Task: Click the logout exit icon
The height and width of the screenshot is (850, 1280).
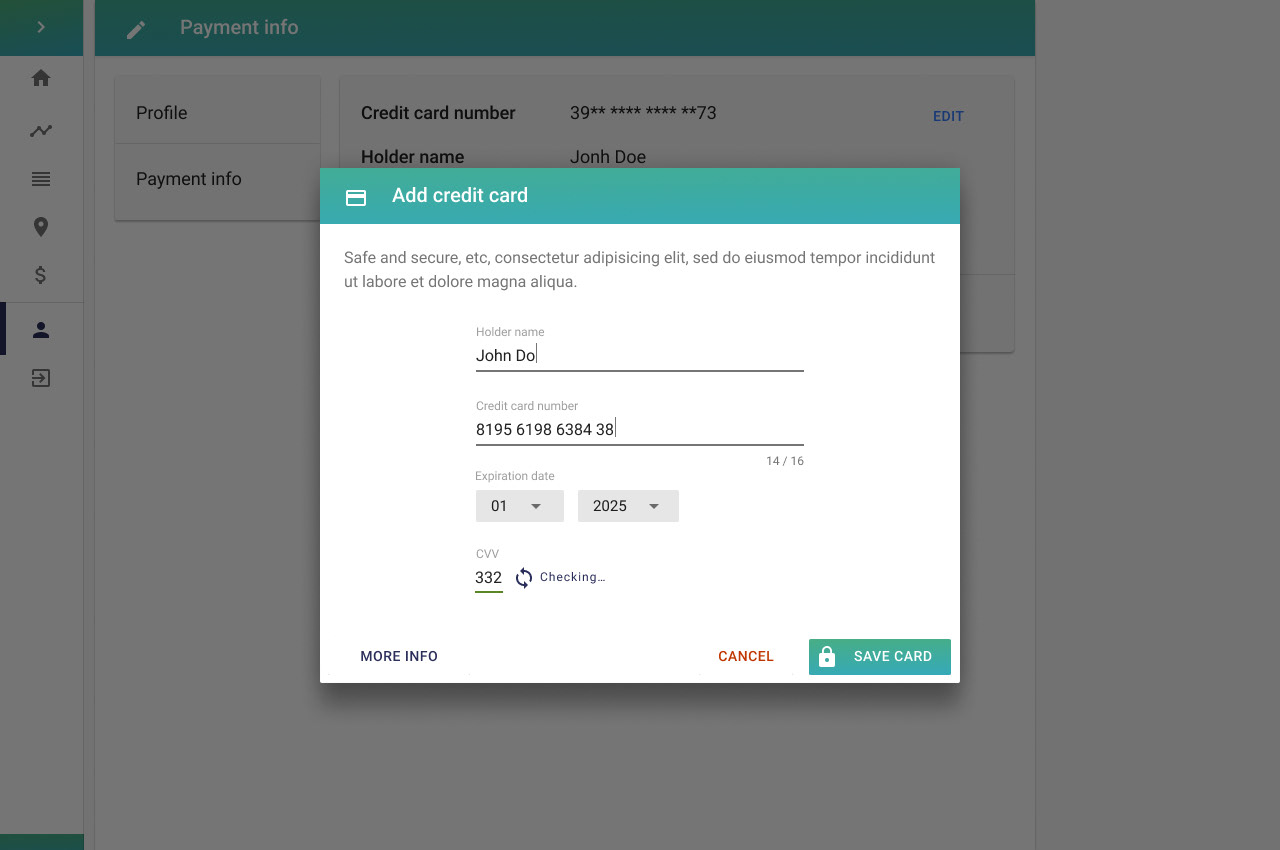Action: pyautogui.click(x=41, y=378)
